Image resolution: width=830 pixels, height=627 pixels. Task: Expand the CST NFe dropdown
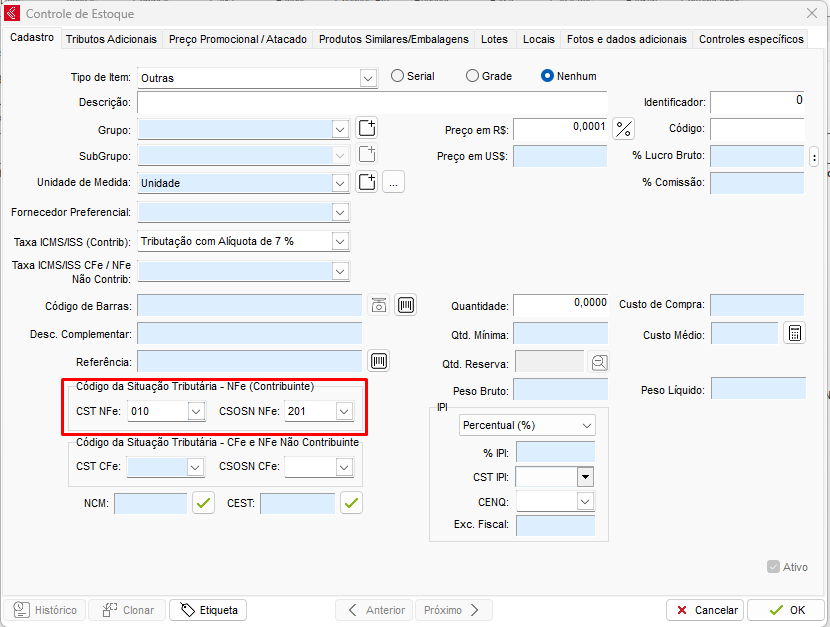195,411
